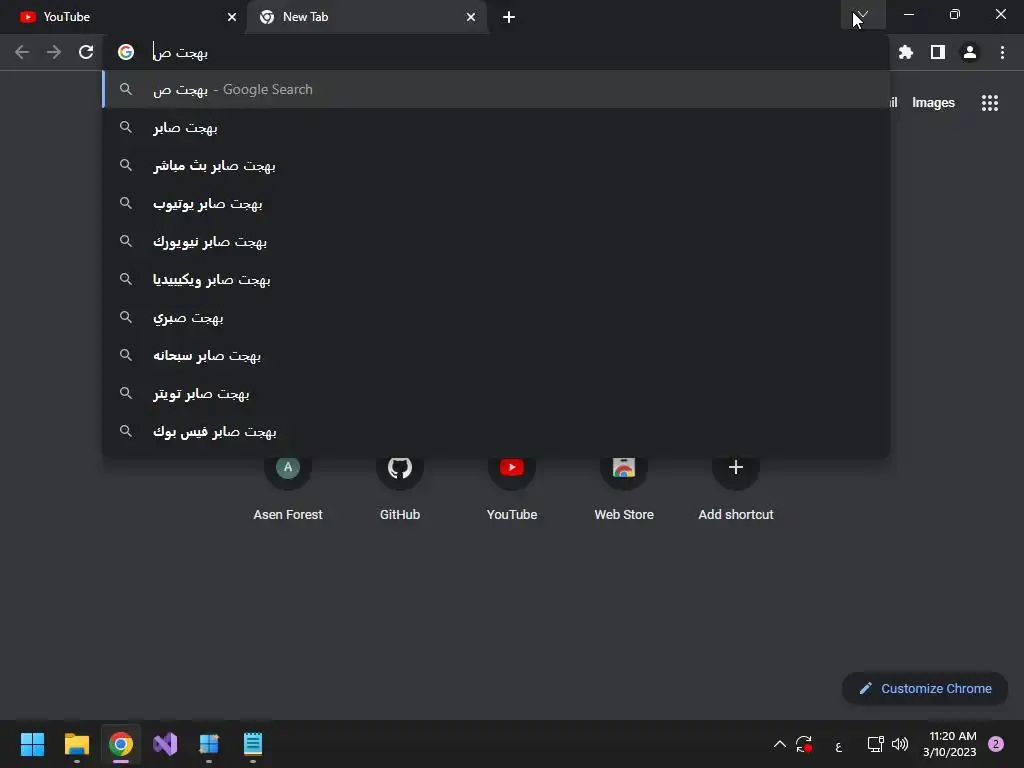Show hidden system tray icons
1024x768 pixels.
pyautogui.click(x=779, y=744)
